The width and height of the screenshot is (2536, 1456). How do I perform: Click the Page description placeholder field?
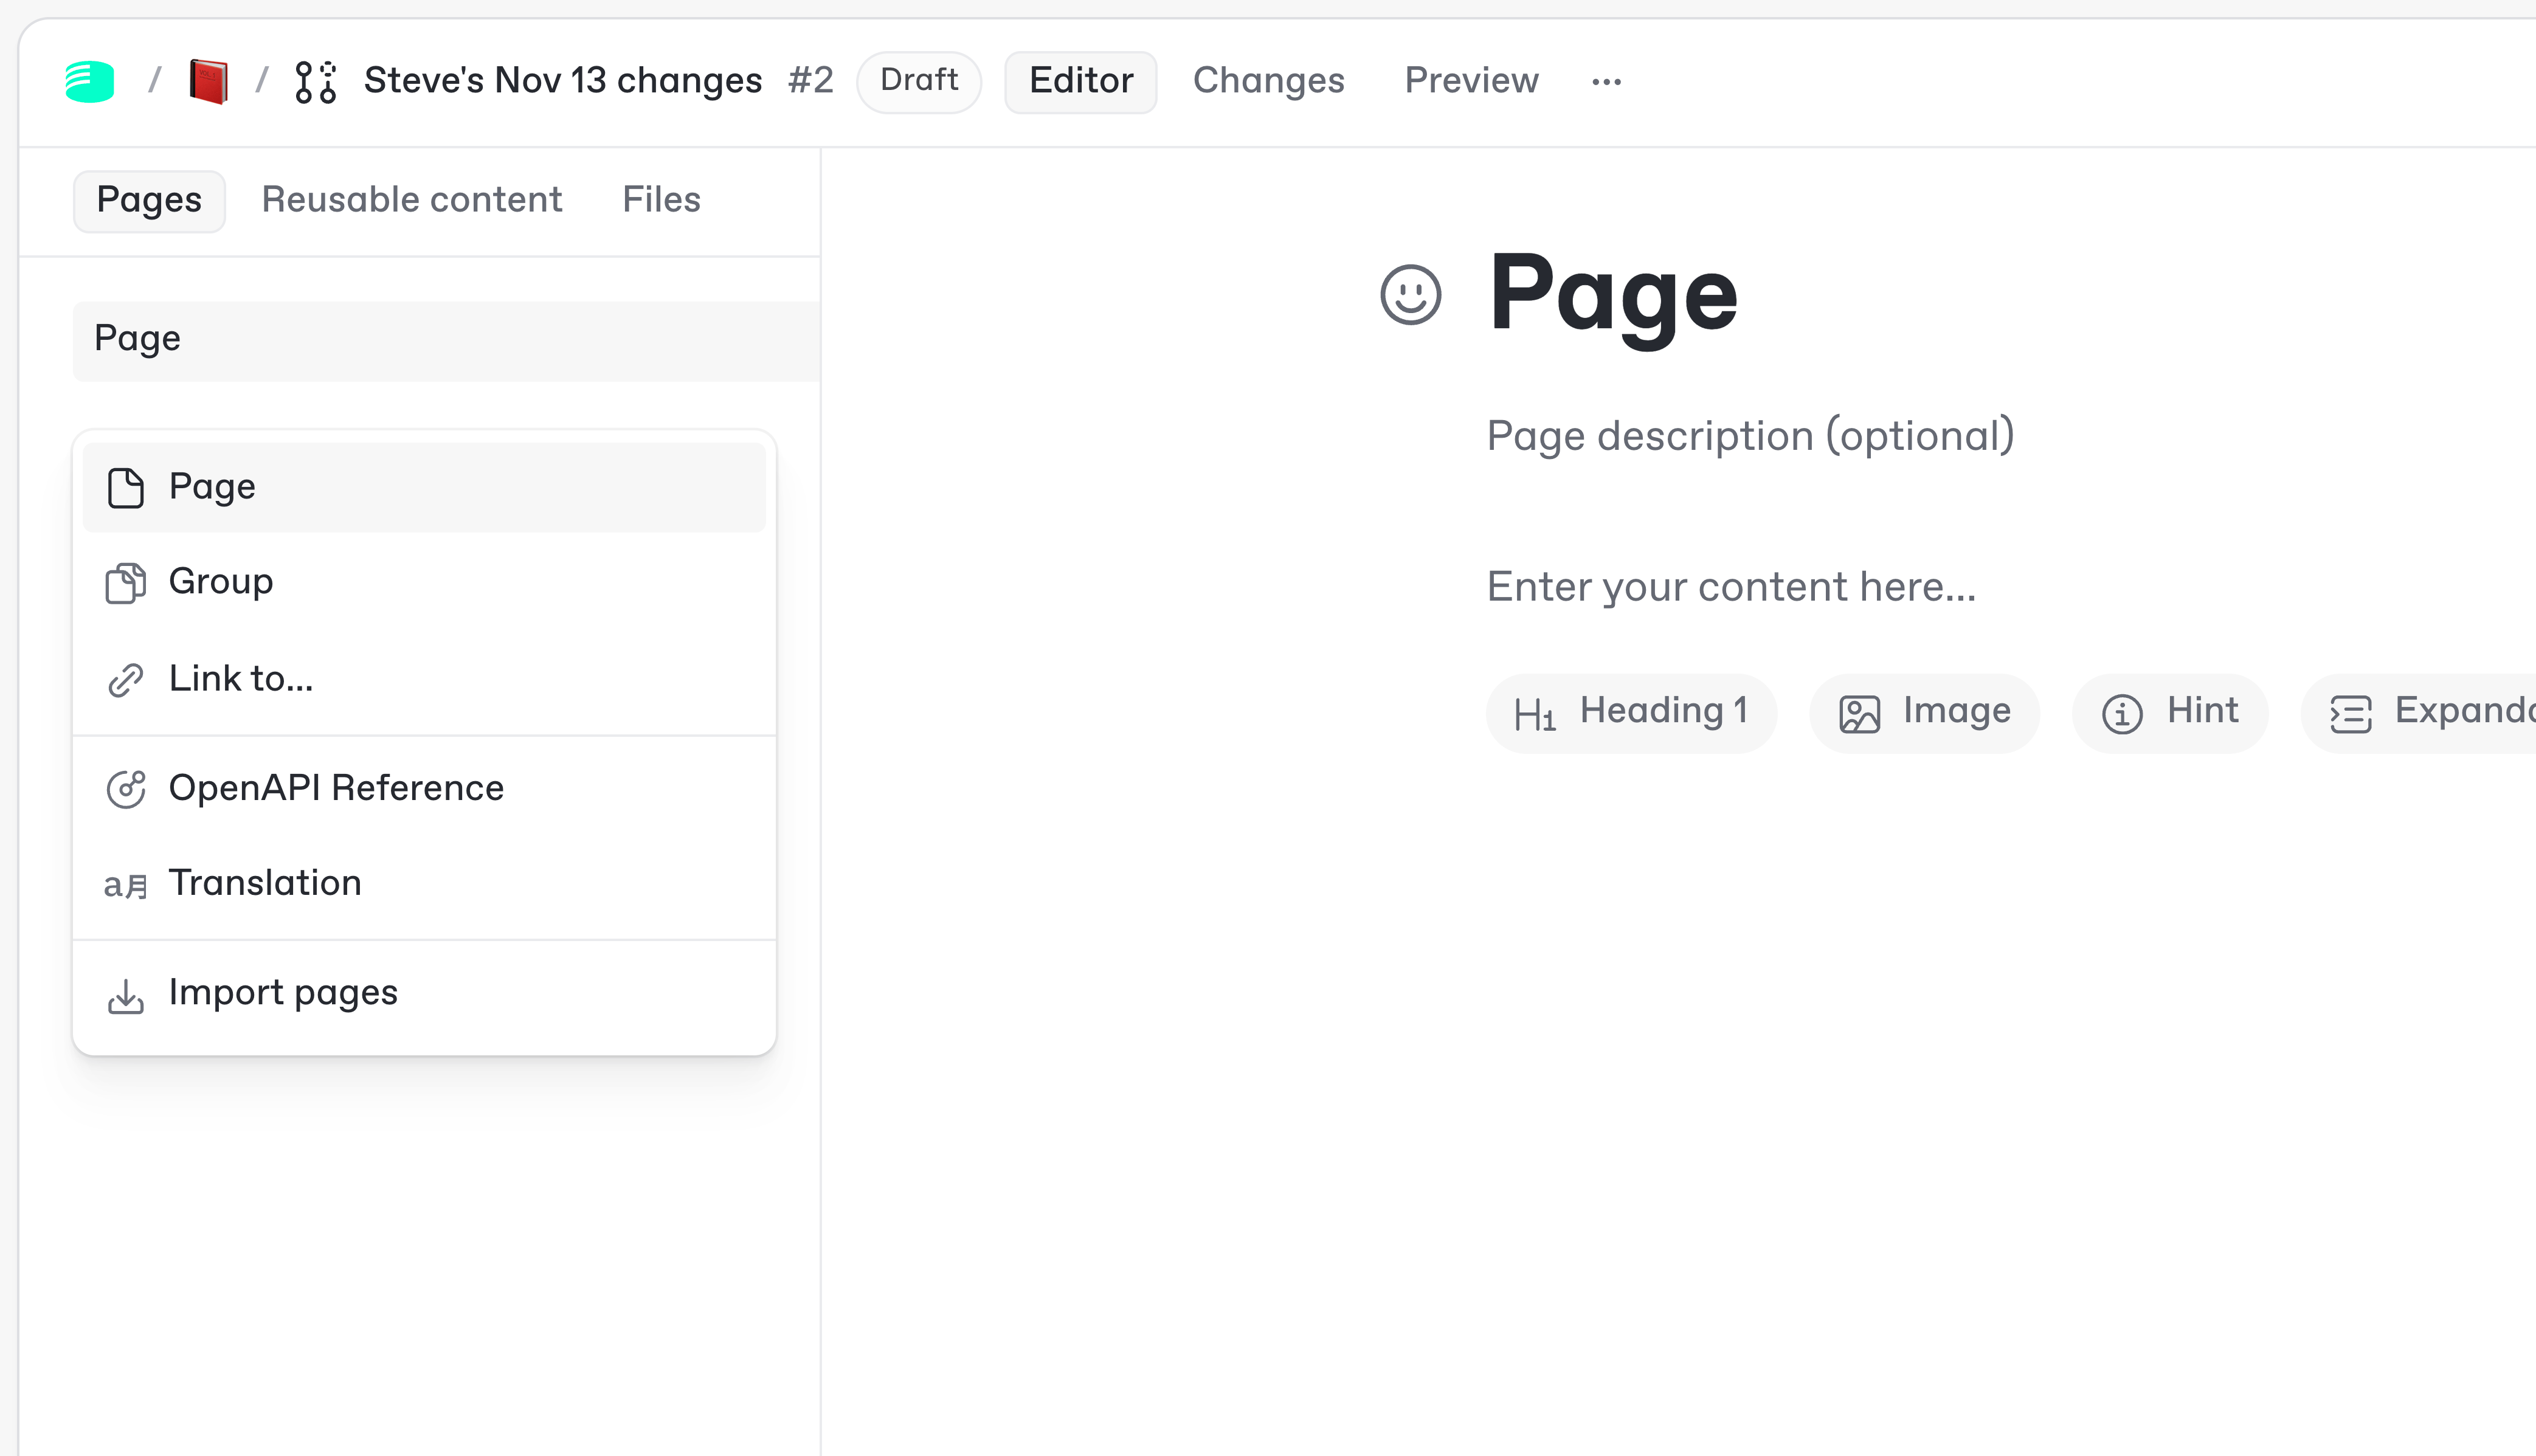1749,435
